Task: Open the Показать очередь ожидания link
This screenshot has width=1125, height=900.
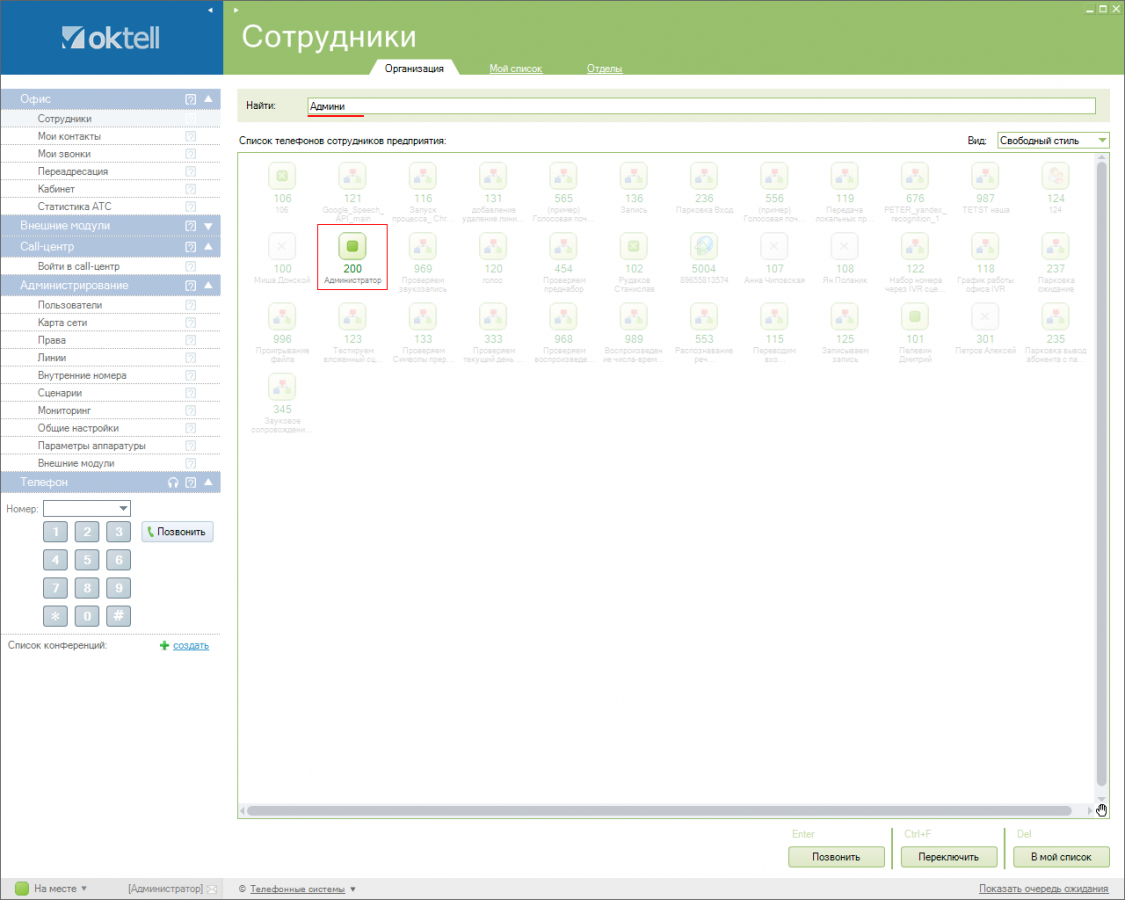Action: coord(1043,889)
